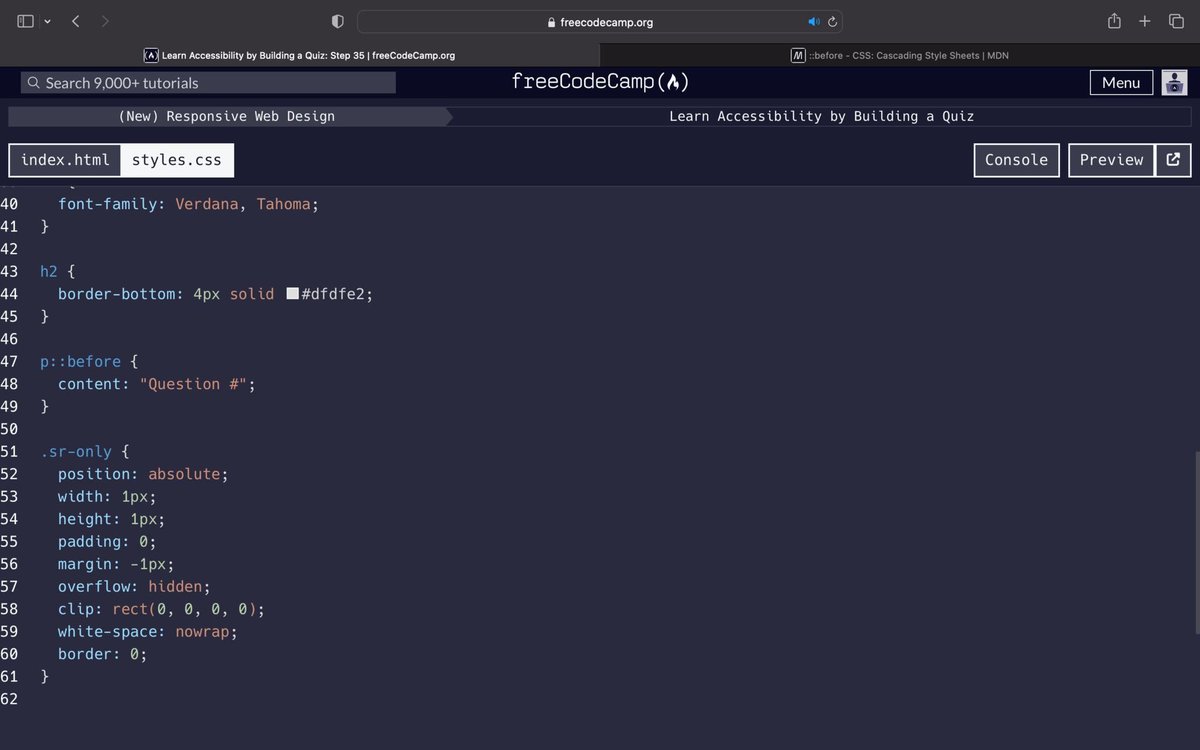This screenshot has width=1200, height=750.
Task: Go forward with Safari forward arrow
Action: coord(106,21)
